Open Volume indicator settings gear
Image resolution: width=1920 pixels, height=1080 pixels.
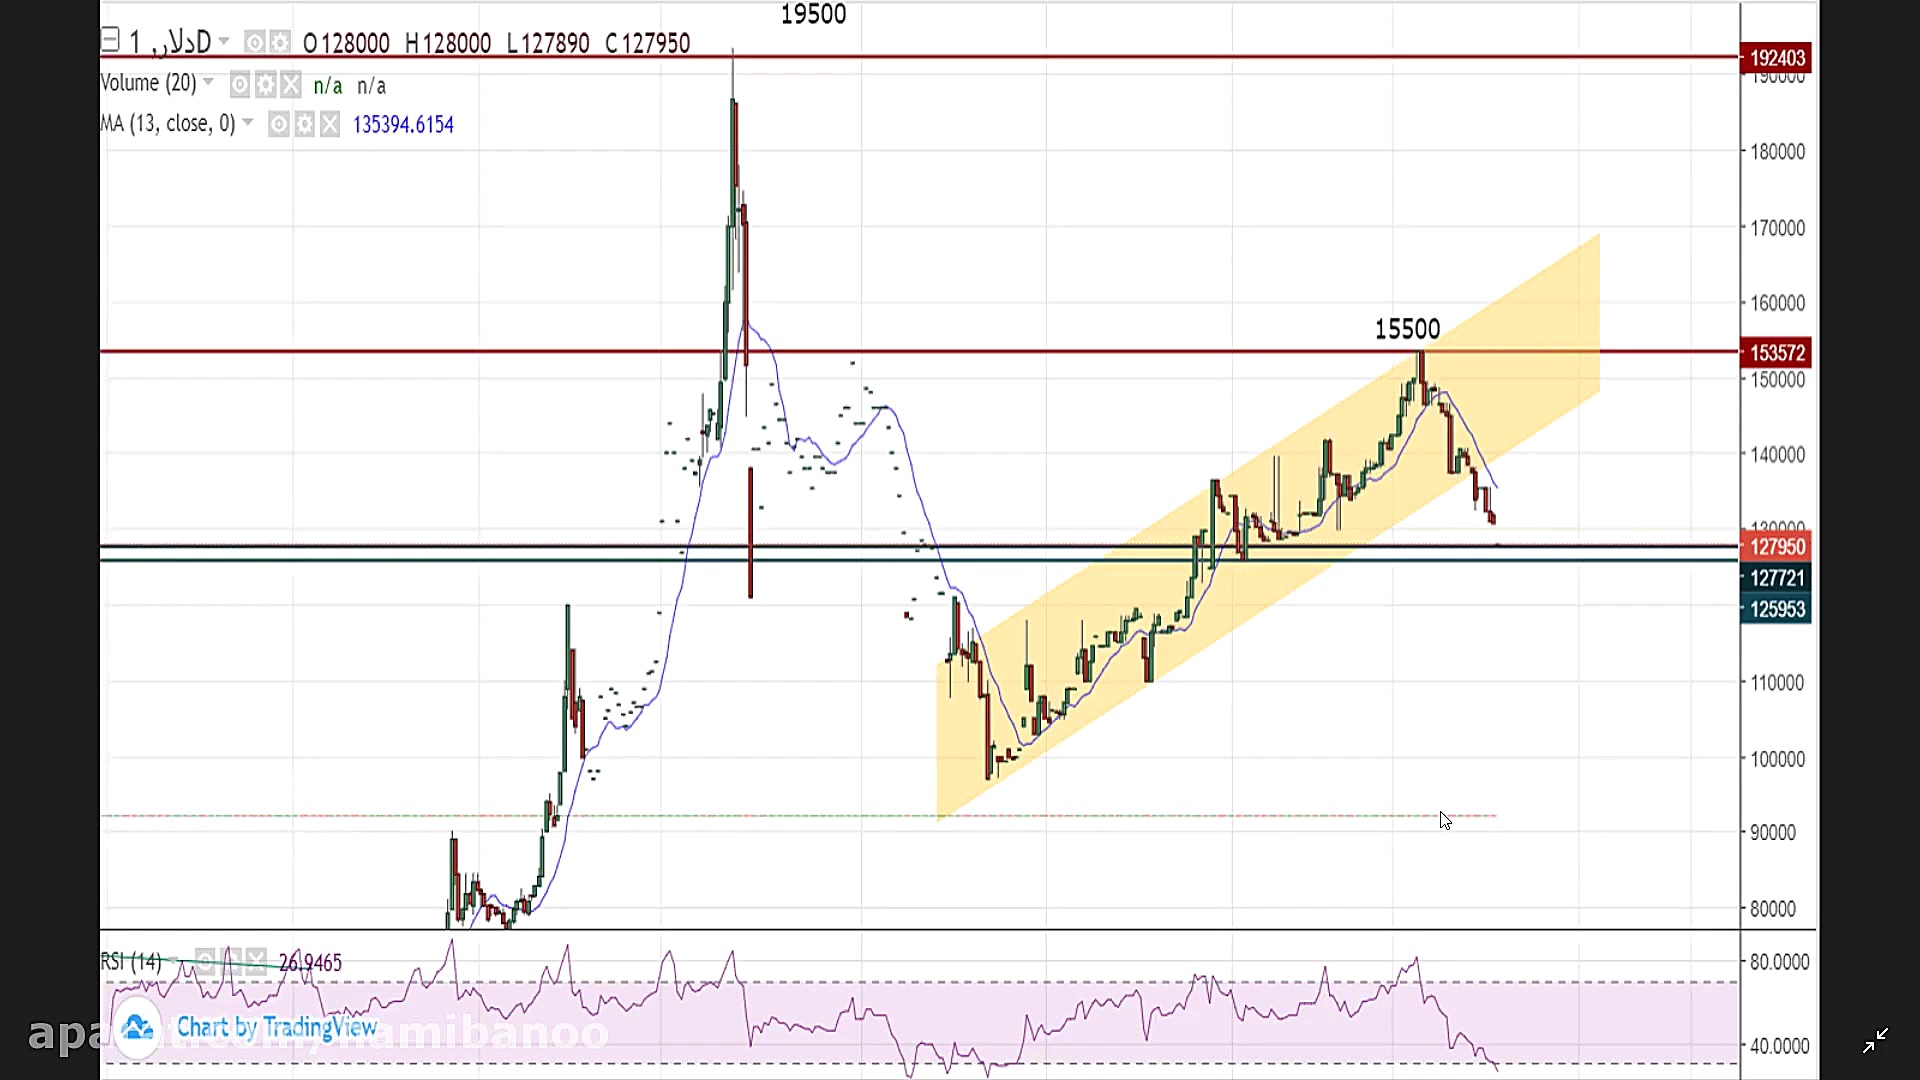click(265, 85)
